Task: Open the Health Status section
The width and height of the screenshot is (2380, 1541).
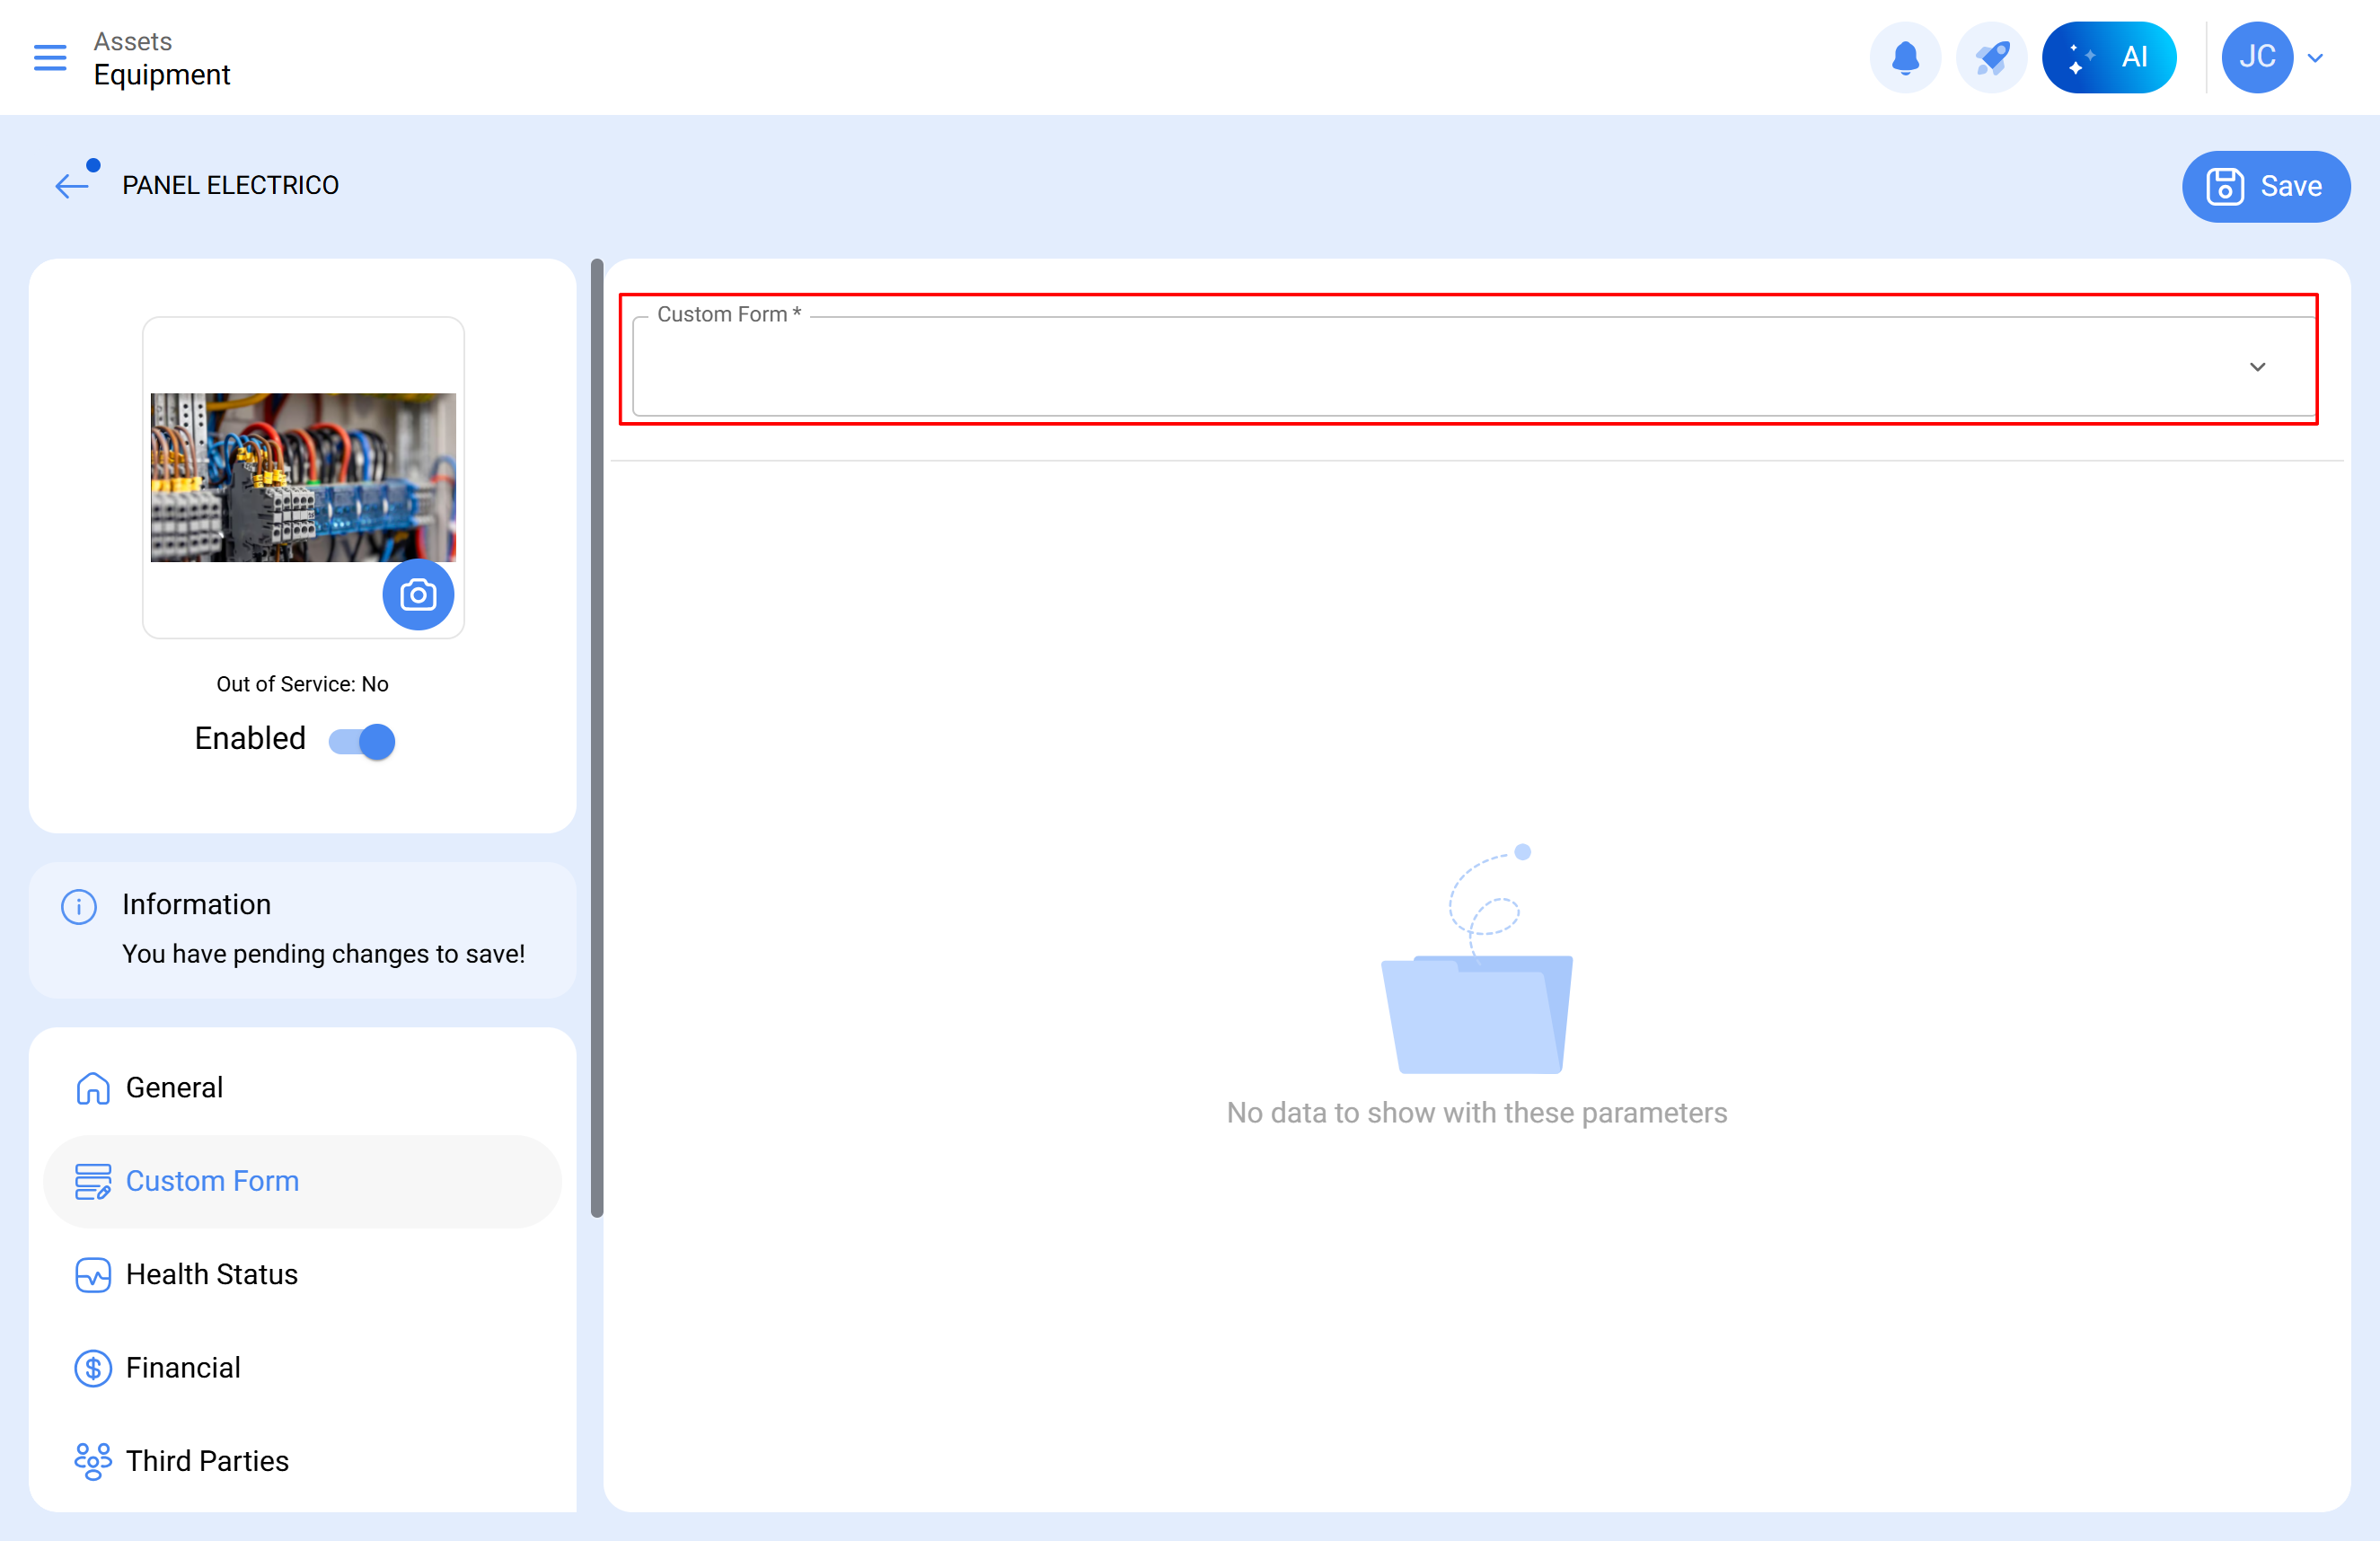Action: (x=211, y=1274)
